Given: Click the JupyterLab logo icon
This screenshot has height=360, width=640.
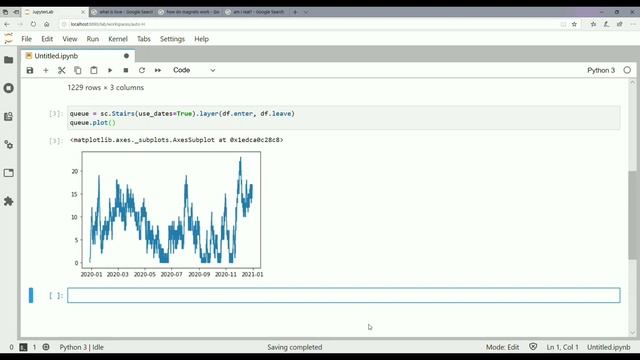Looking at the screenshot, I should pos(9,39).
